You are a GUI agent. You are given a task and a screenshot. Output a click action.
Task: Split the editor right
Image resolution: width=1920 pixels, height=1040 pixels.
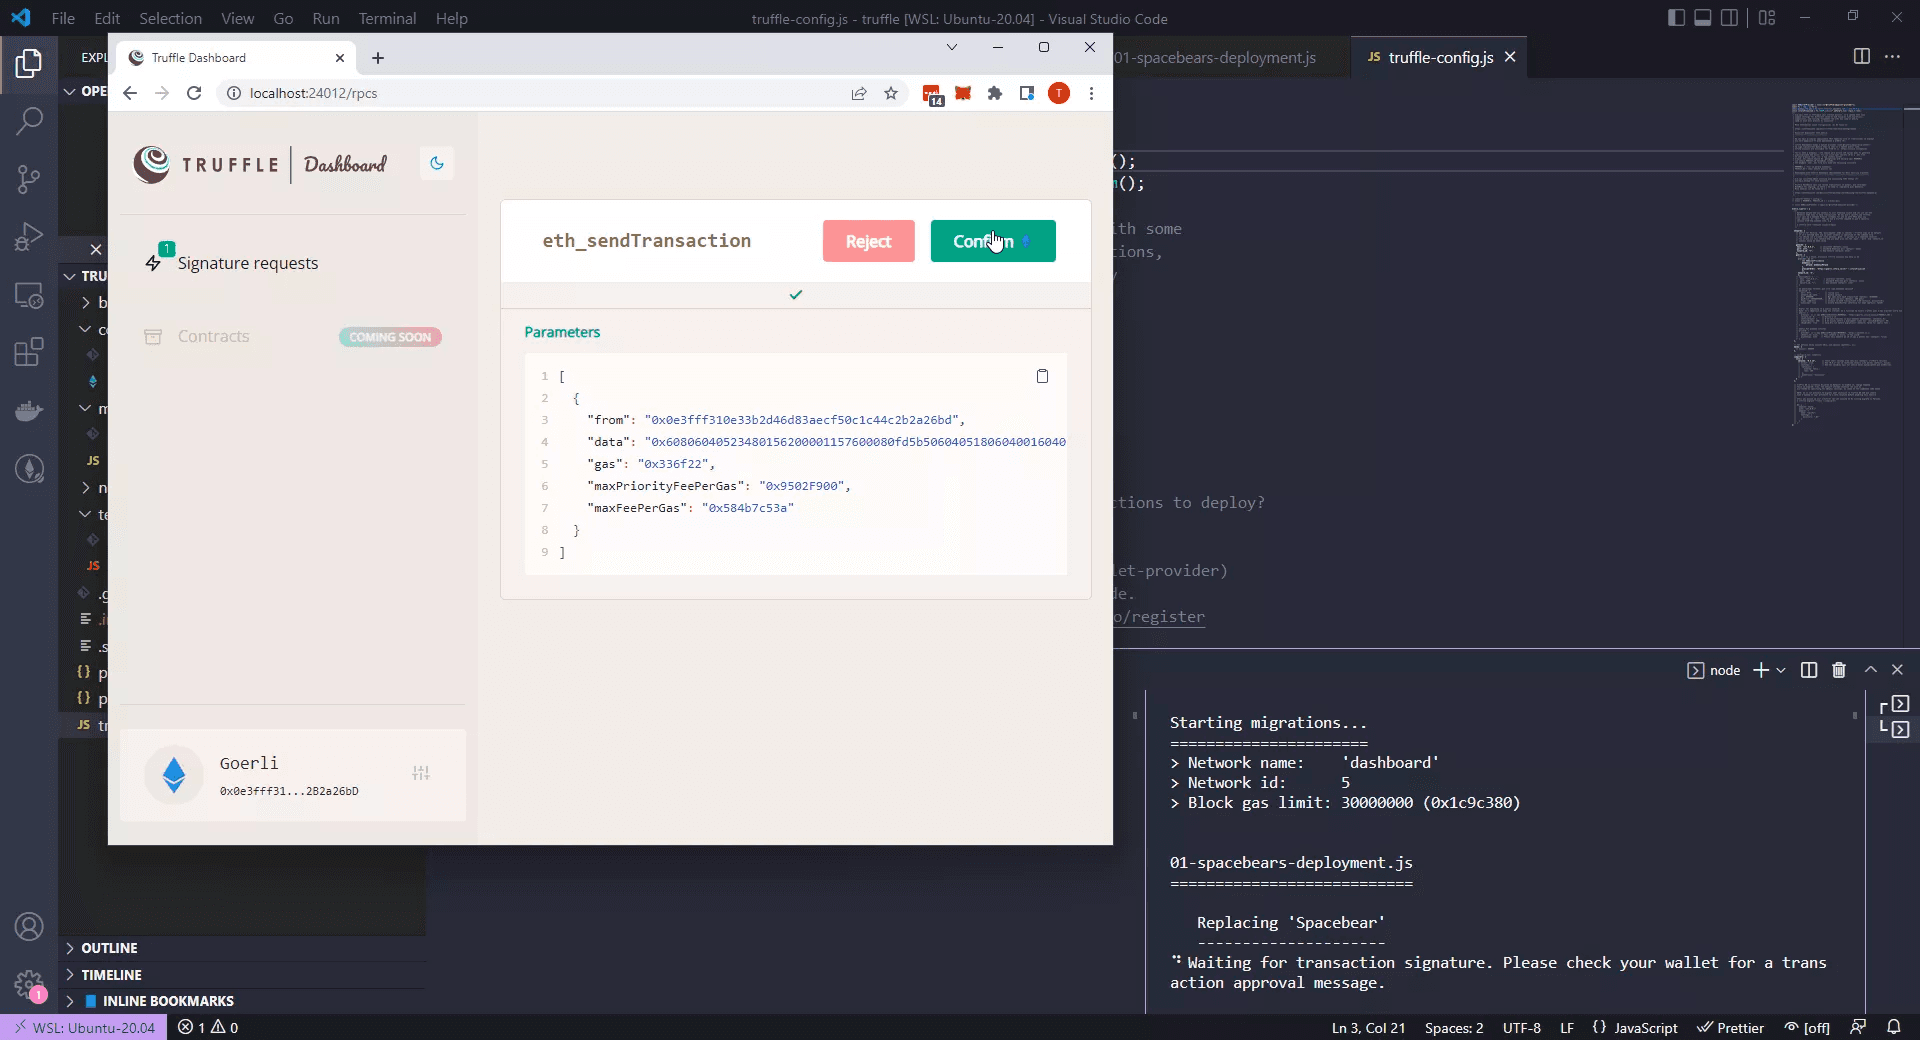click(1861, 57)
